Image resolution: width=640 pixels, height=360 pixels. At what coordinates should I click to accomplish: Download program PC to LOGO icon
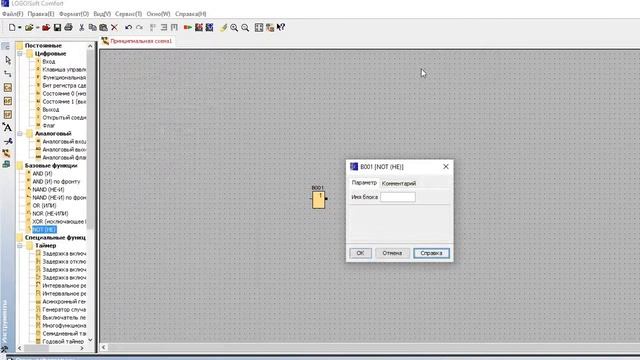[x=199, y=27]
